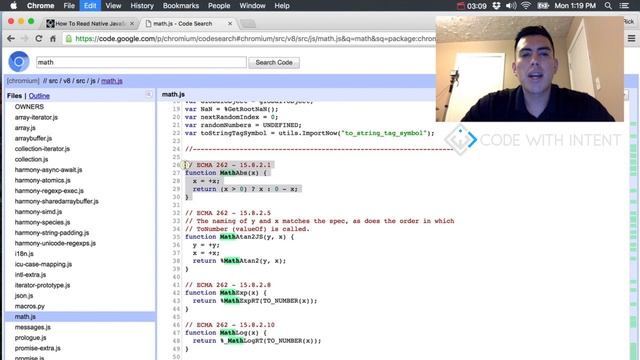
Task: Open harmony-species.js file
Action: coord(42,222)
